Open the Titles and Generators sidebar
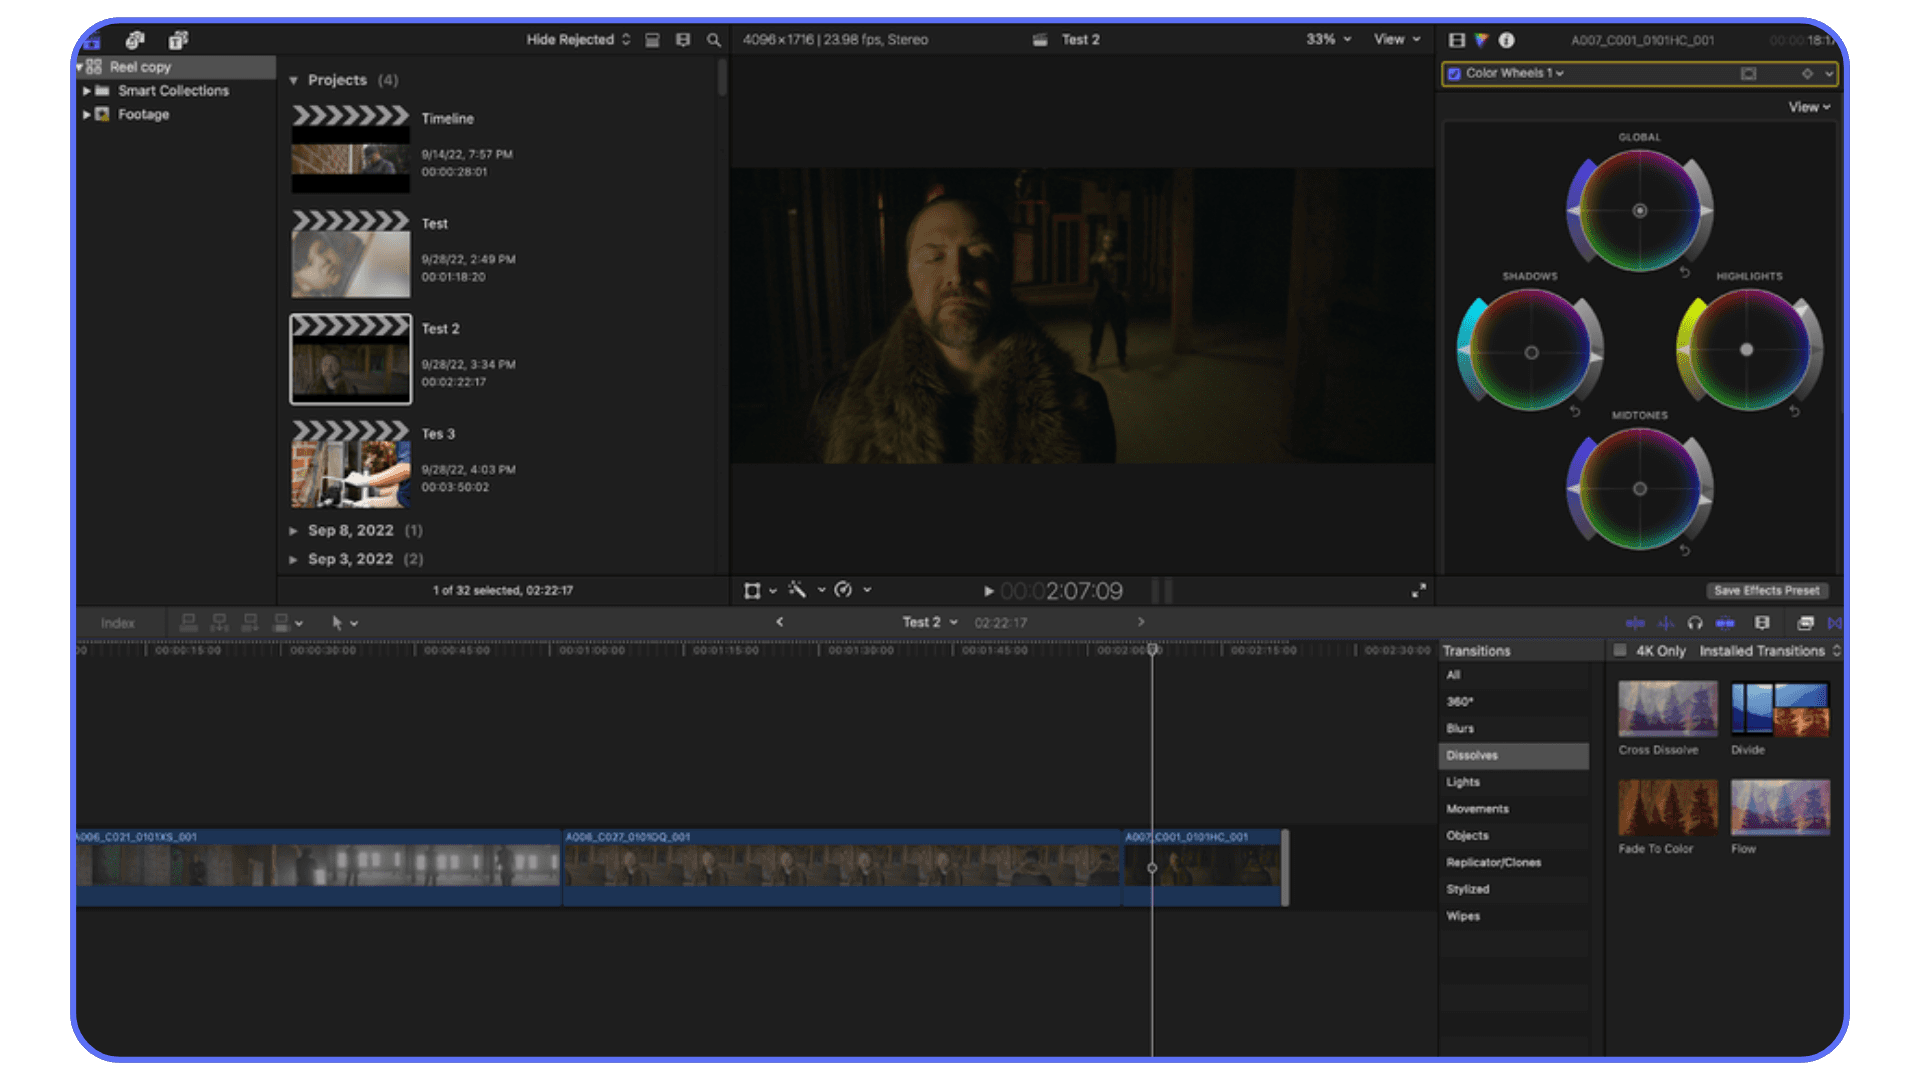Image resolution: width=1920 pixels, height=1080 pixels. 178,40
